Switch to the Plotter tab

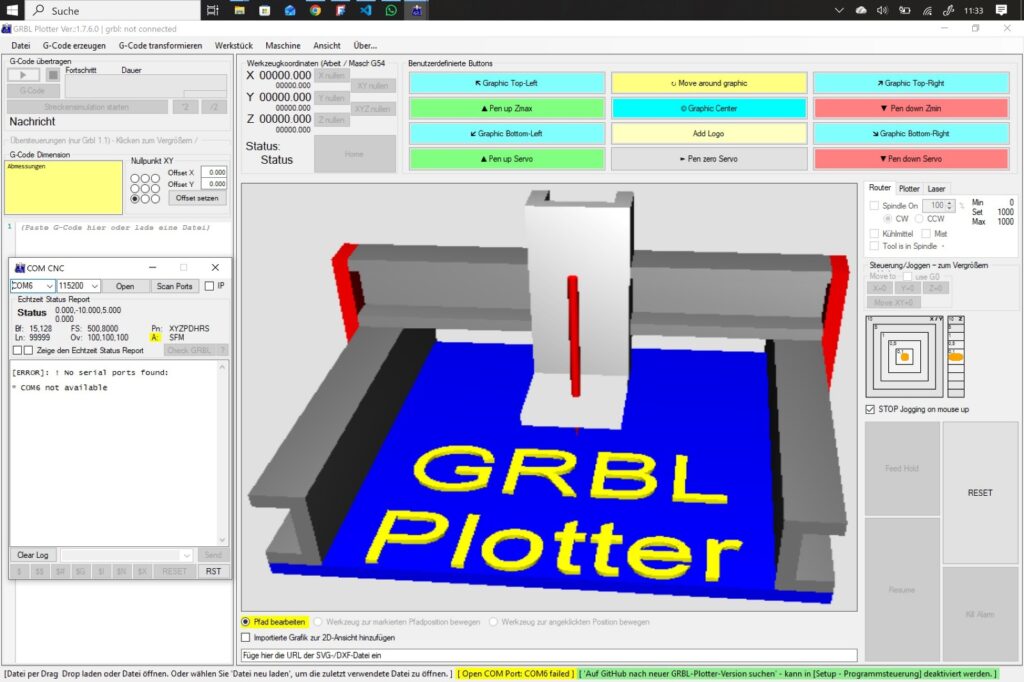(x=909, y=188)
